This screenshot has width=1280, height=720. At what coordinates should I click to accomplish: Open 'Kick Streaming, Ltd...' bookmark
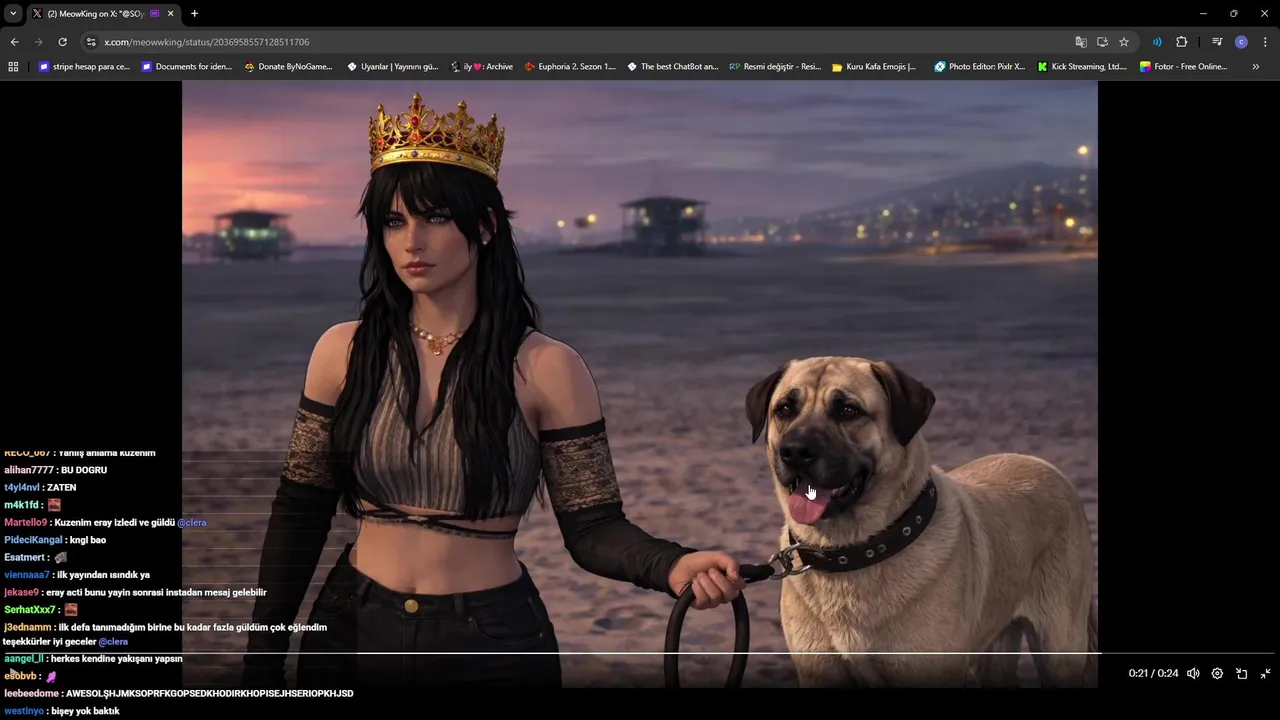pyautogui.click(x=1082, y=67)
